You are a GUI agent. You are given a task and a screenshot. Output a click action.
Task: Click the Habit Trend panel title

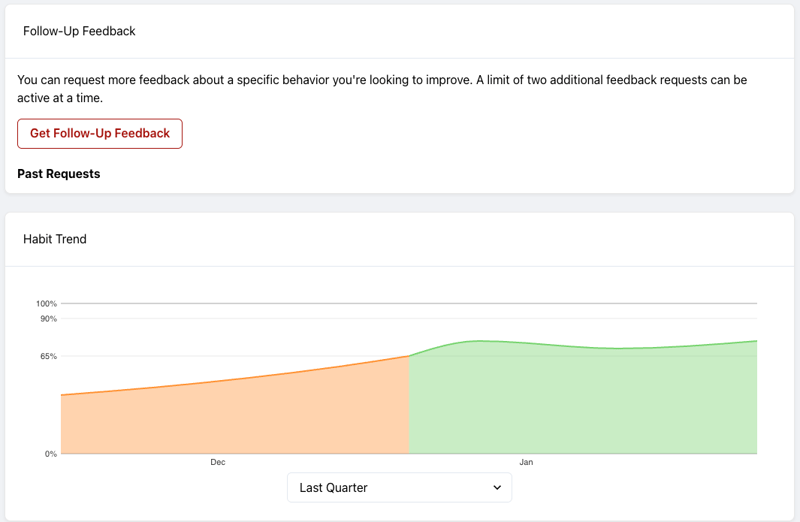(x=55, y=239)
